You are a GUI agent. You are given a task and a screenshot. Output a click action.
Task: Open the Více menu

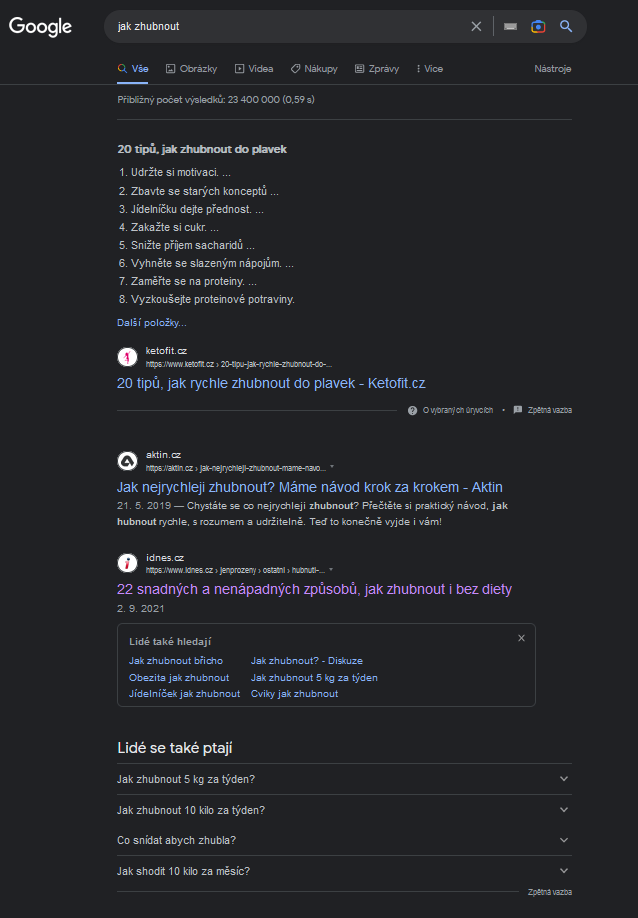coord(429,69)
